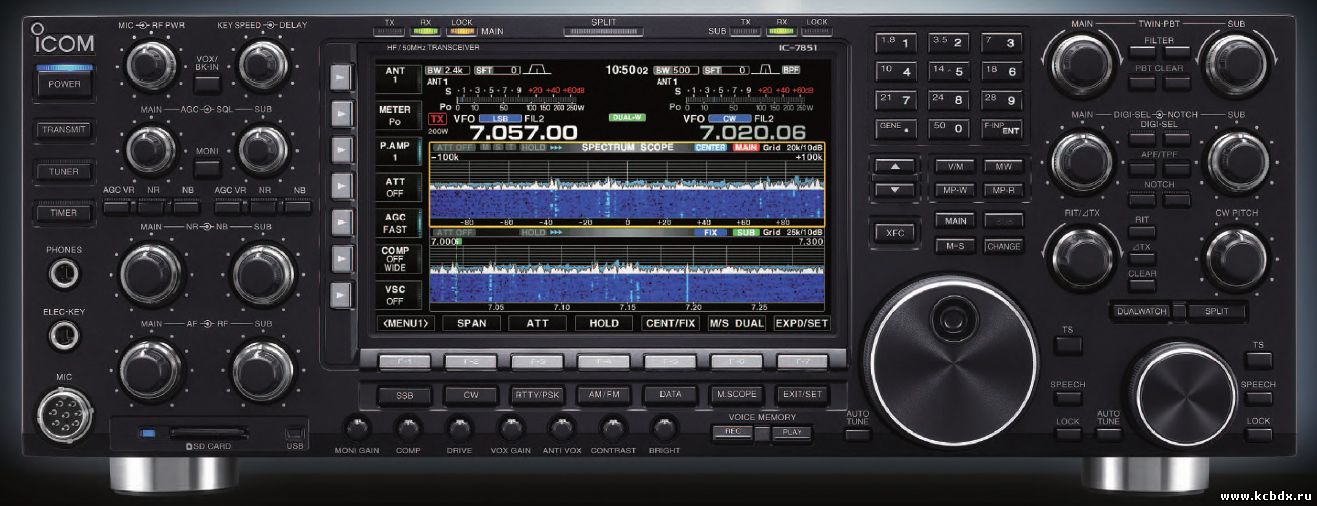Toggle the RIT switch
The height and width of the screenshot is (506, 1317).
click(1141, 232)
